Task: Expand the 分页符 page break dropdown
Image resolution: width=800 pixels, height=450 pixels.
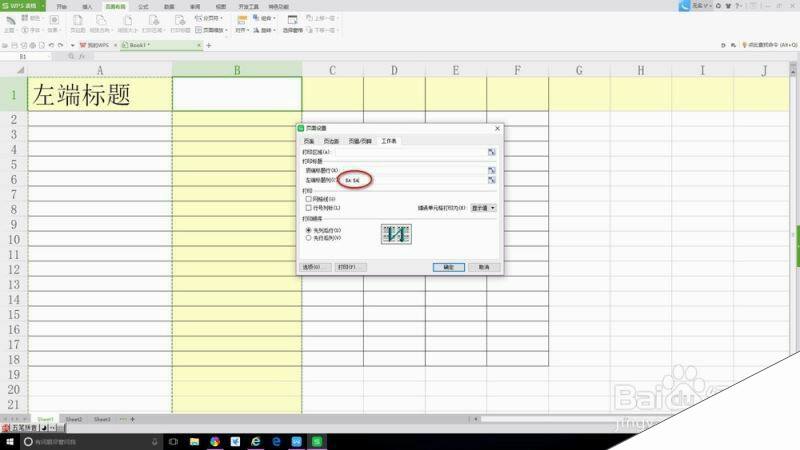Action: click(212, 17)
